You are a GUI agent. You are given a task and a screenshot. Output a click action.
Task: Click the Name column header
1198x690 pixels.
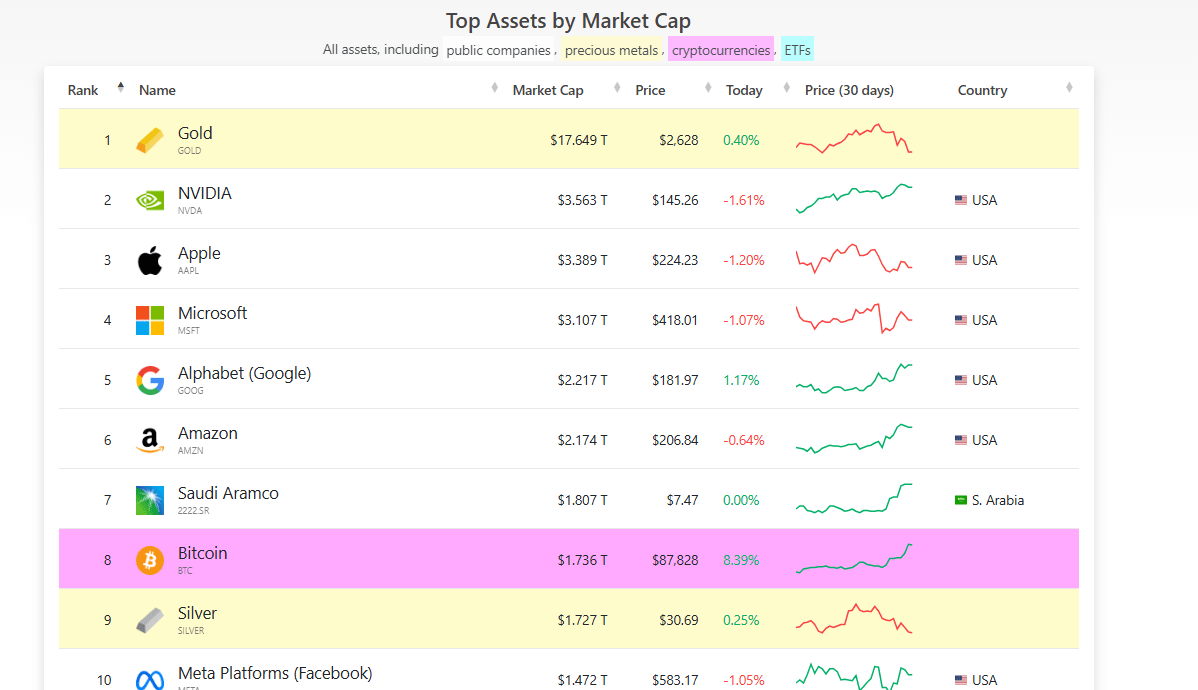pyautogui.click(x=157, y=90)
